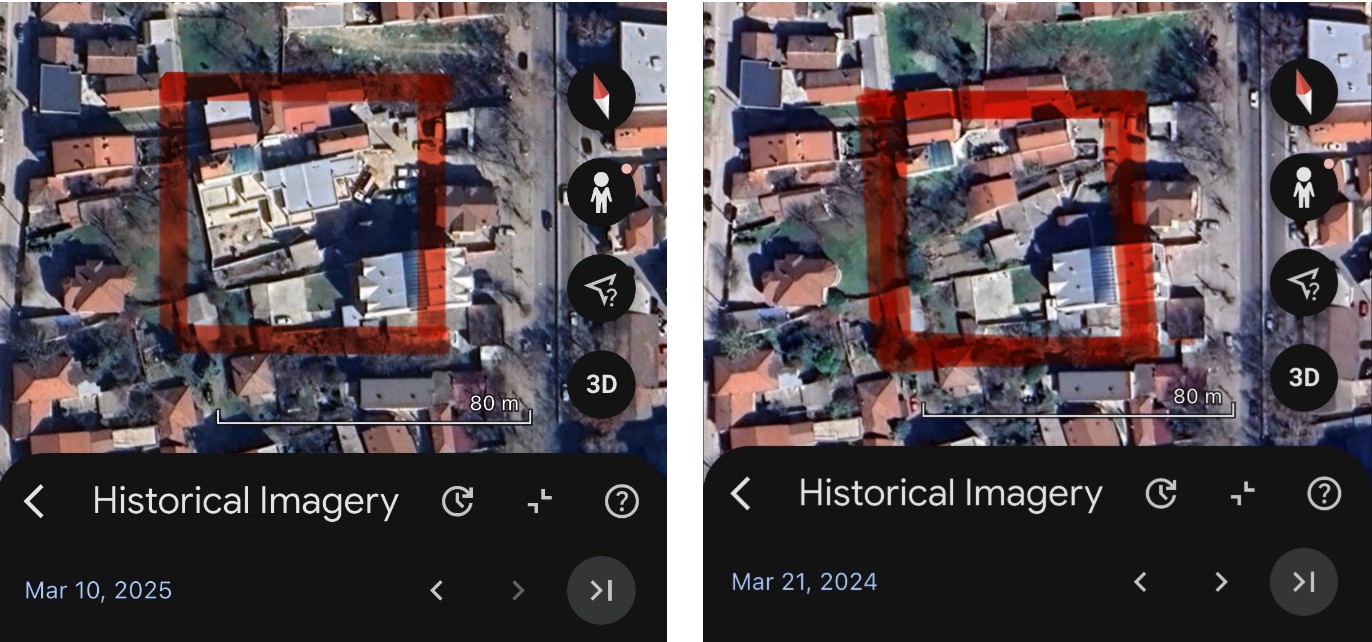Step to previous imagery from Mar 10, 2025
Screen dimensions: 1372x642
(x=437, y=590)
